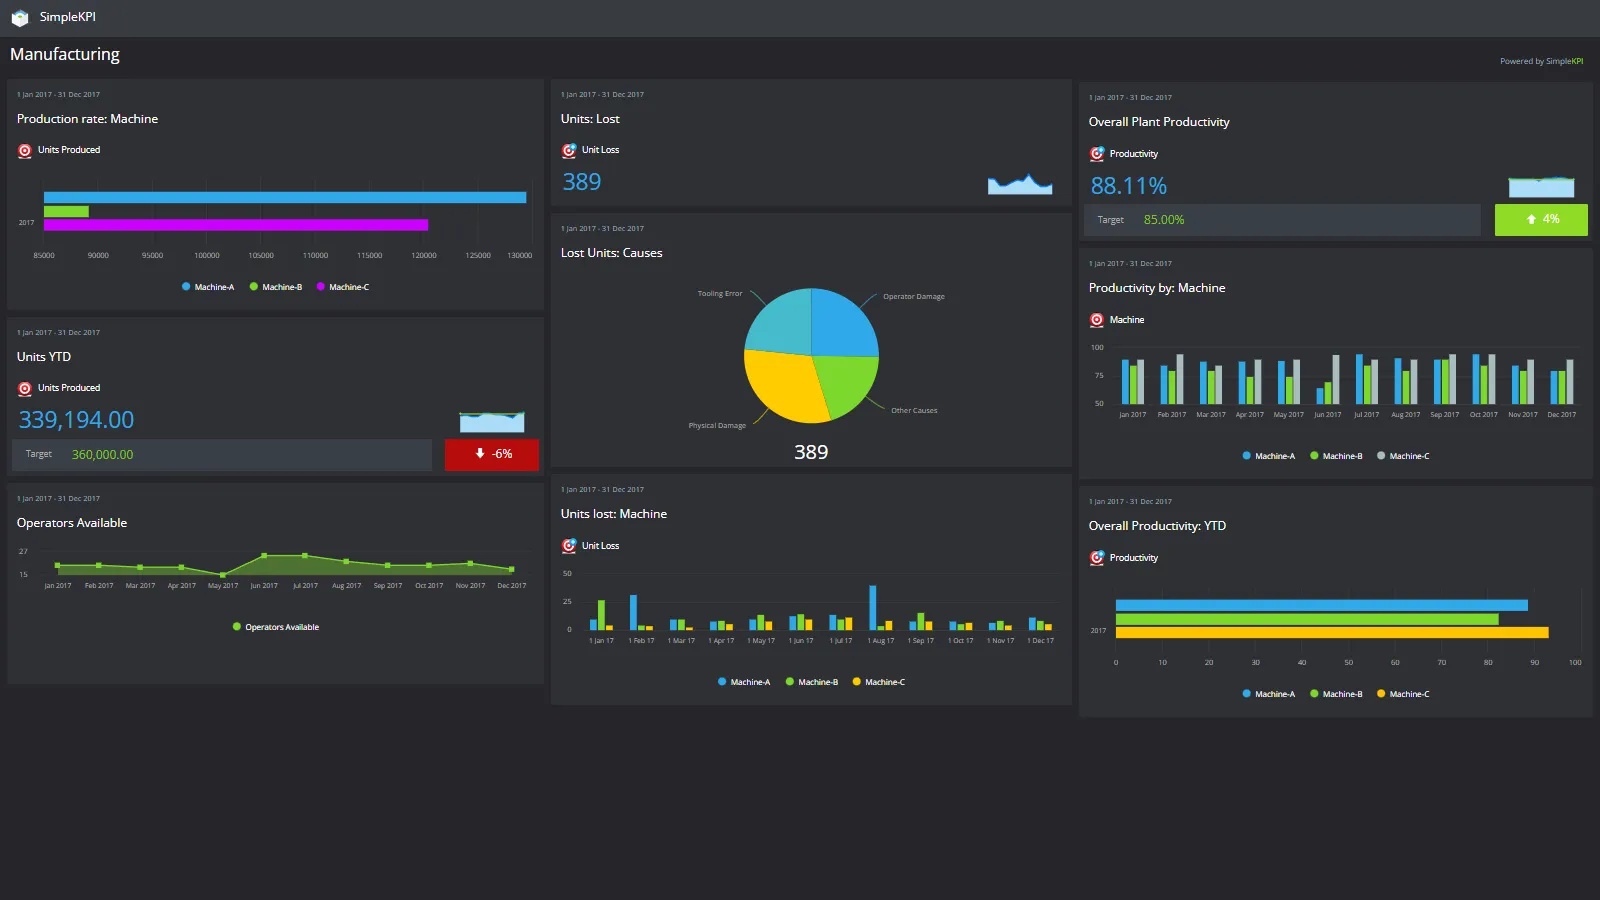Click the Units Produced KPI icon under Production rate
Viewport: 1600px width, 900px height.
[x=25, y=150]
